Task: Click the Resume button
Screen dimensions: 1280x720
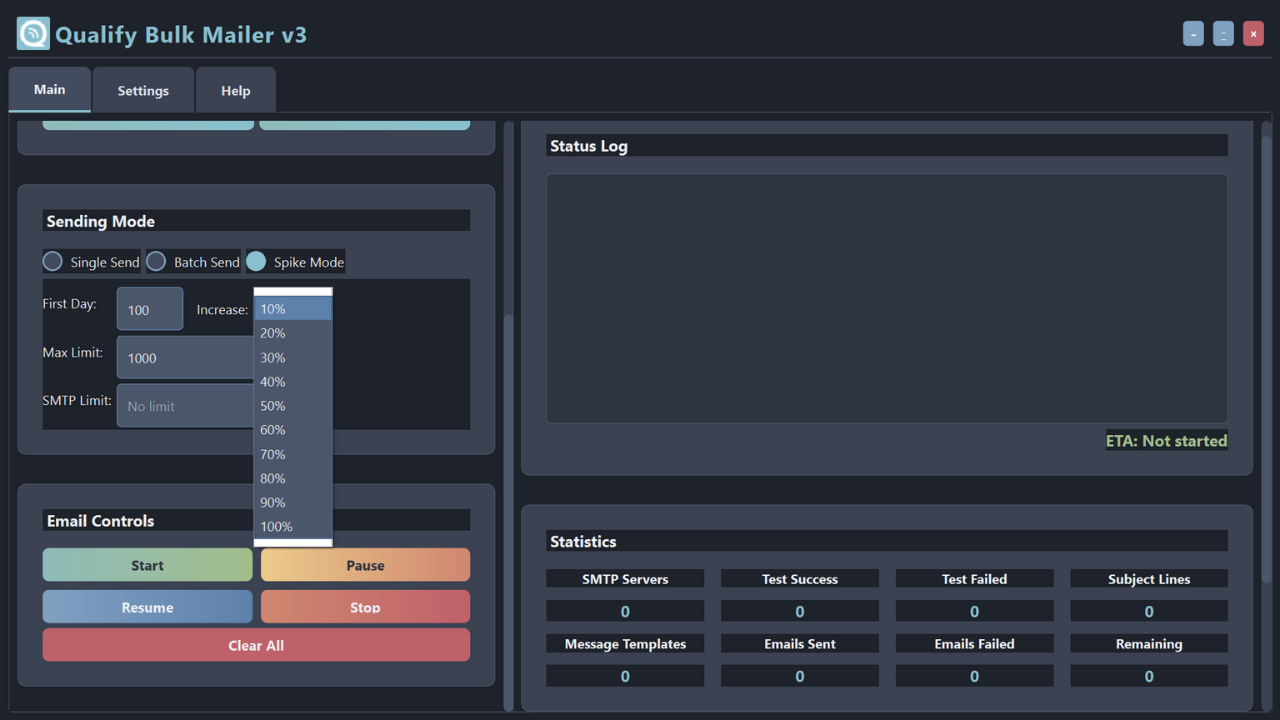Action: pos(147,607)
